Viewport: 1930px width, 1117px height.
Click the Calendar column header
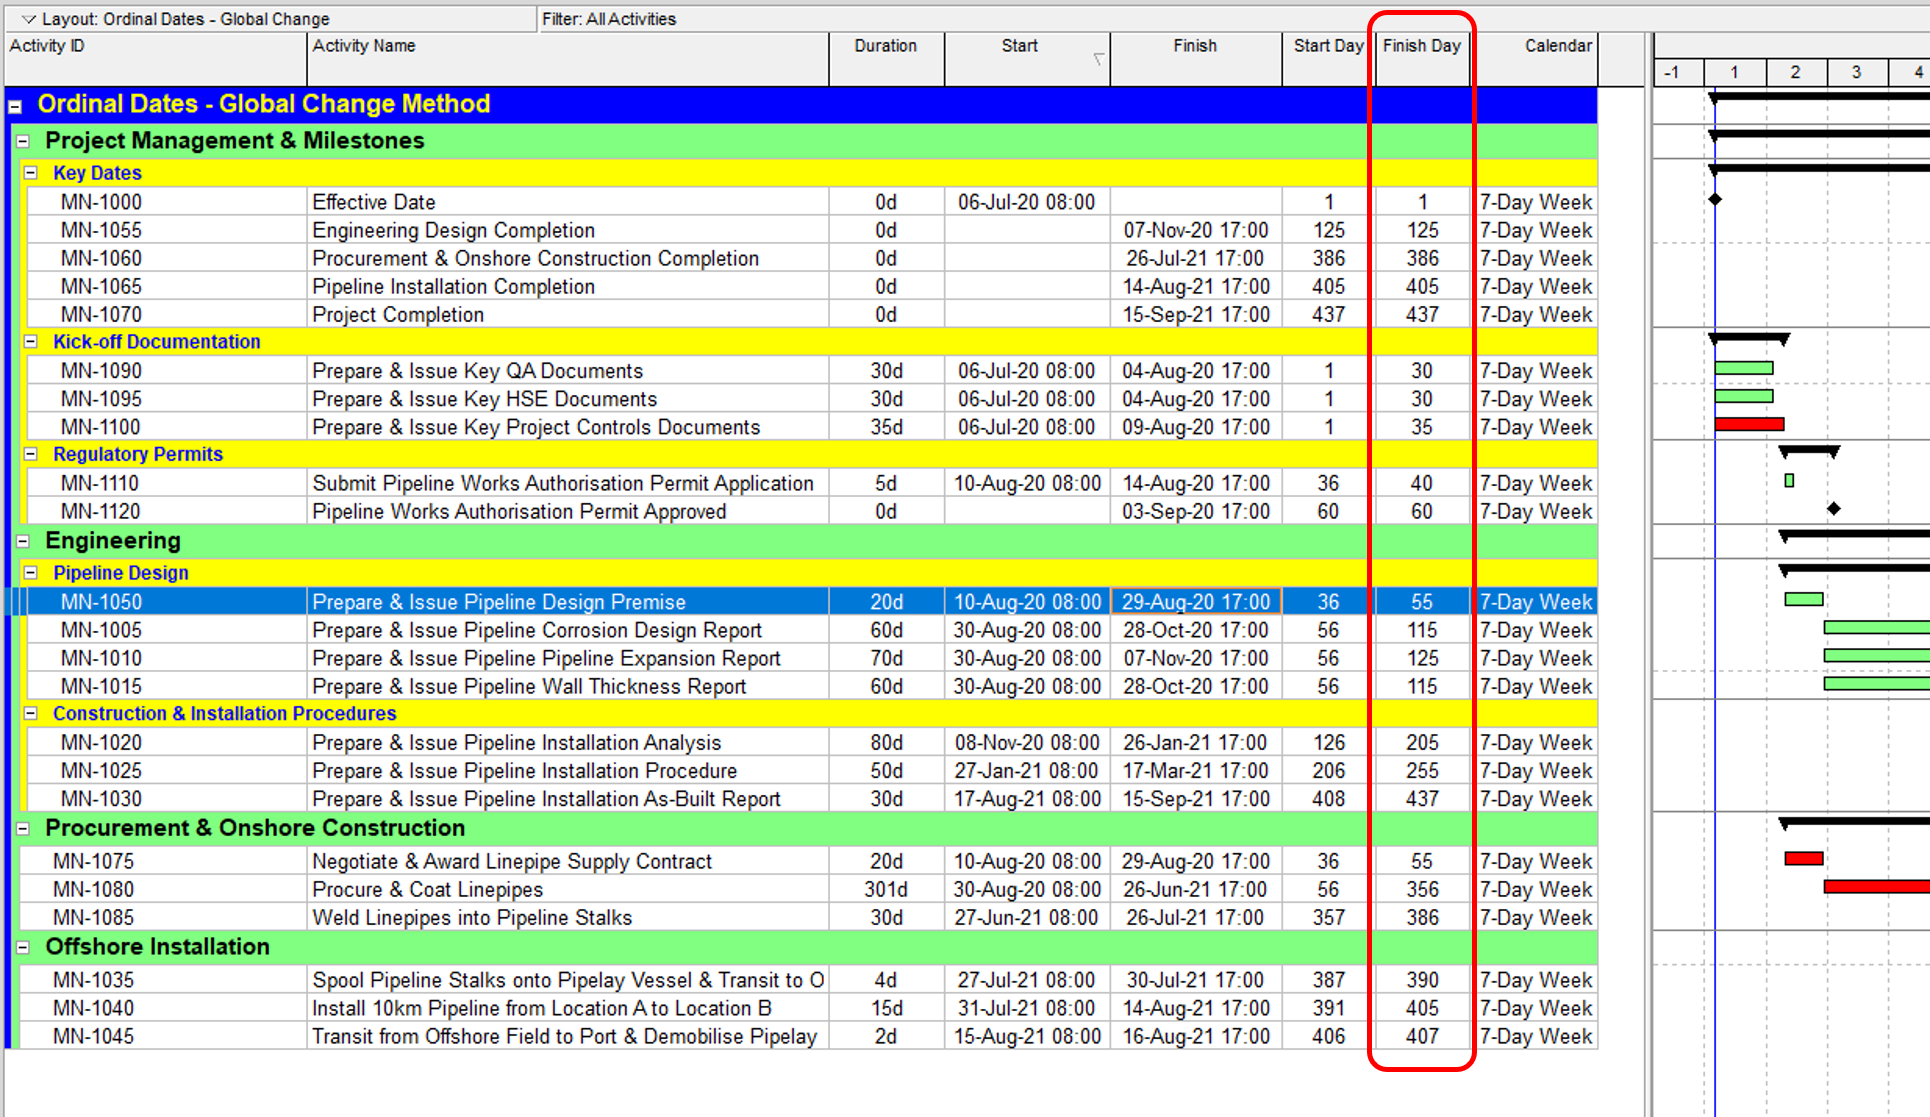point(1536,59)
